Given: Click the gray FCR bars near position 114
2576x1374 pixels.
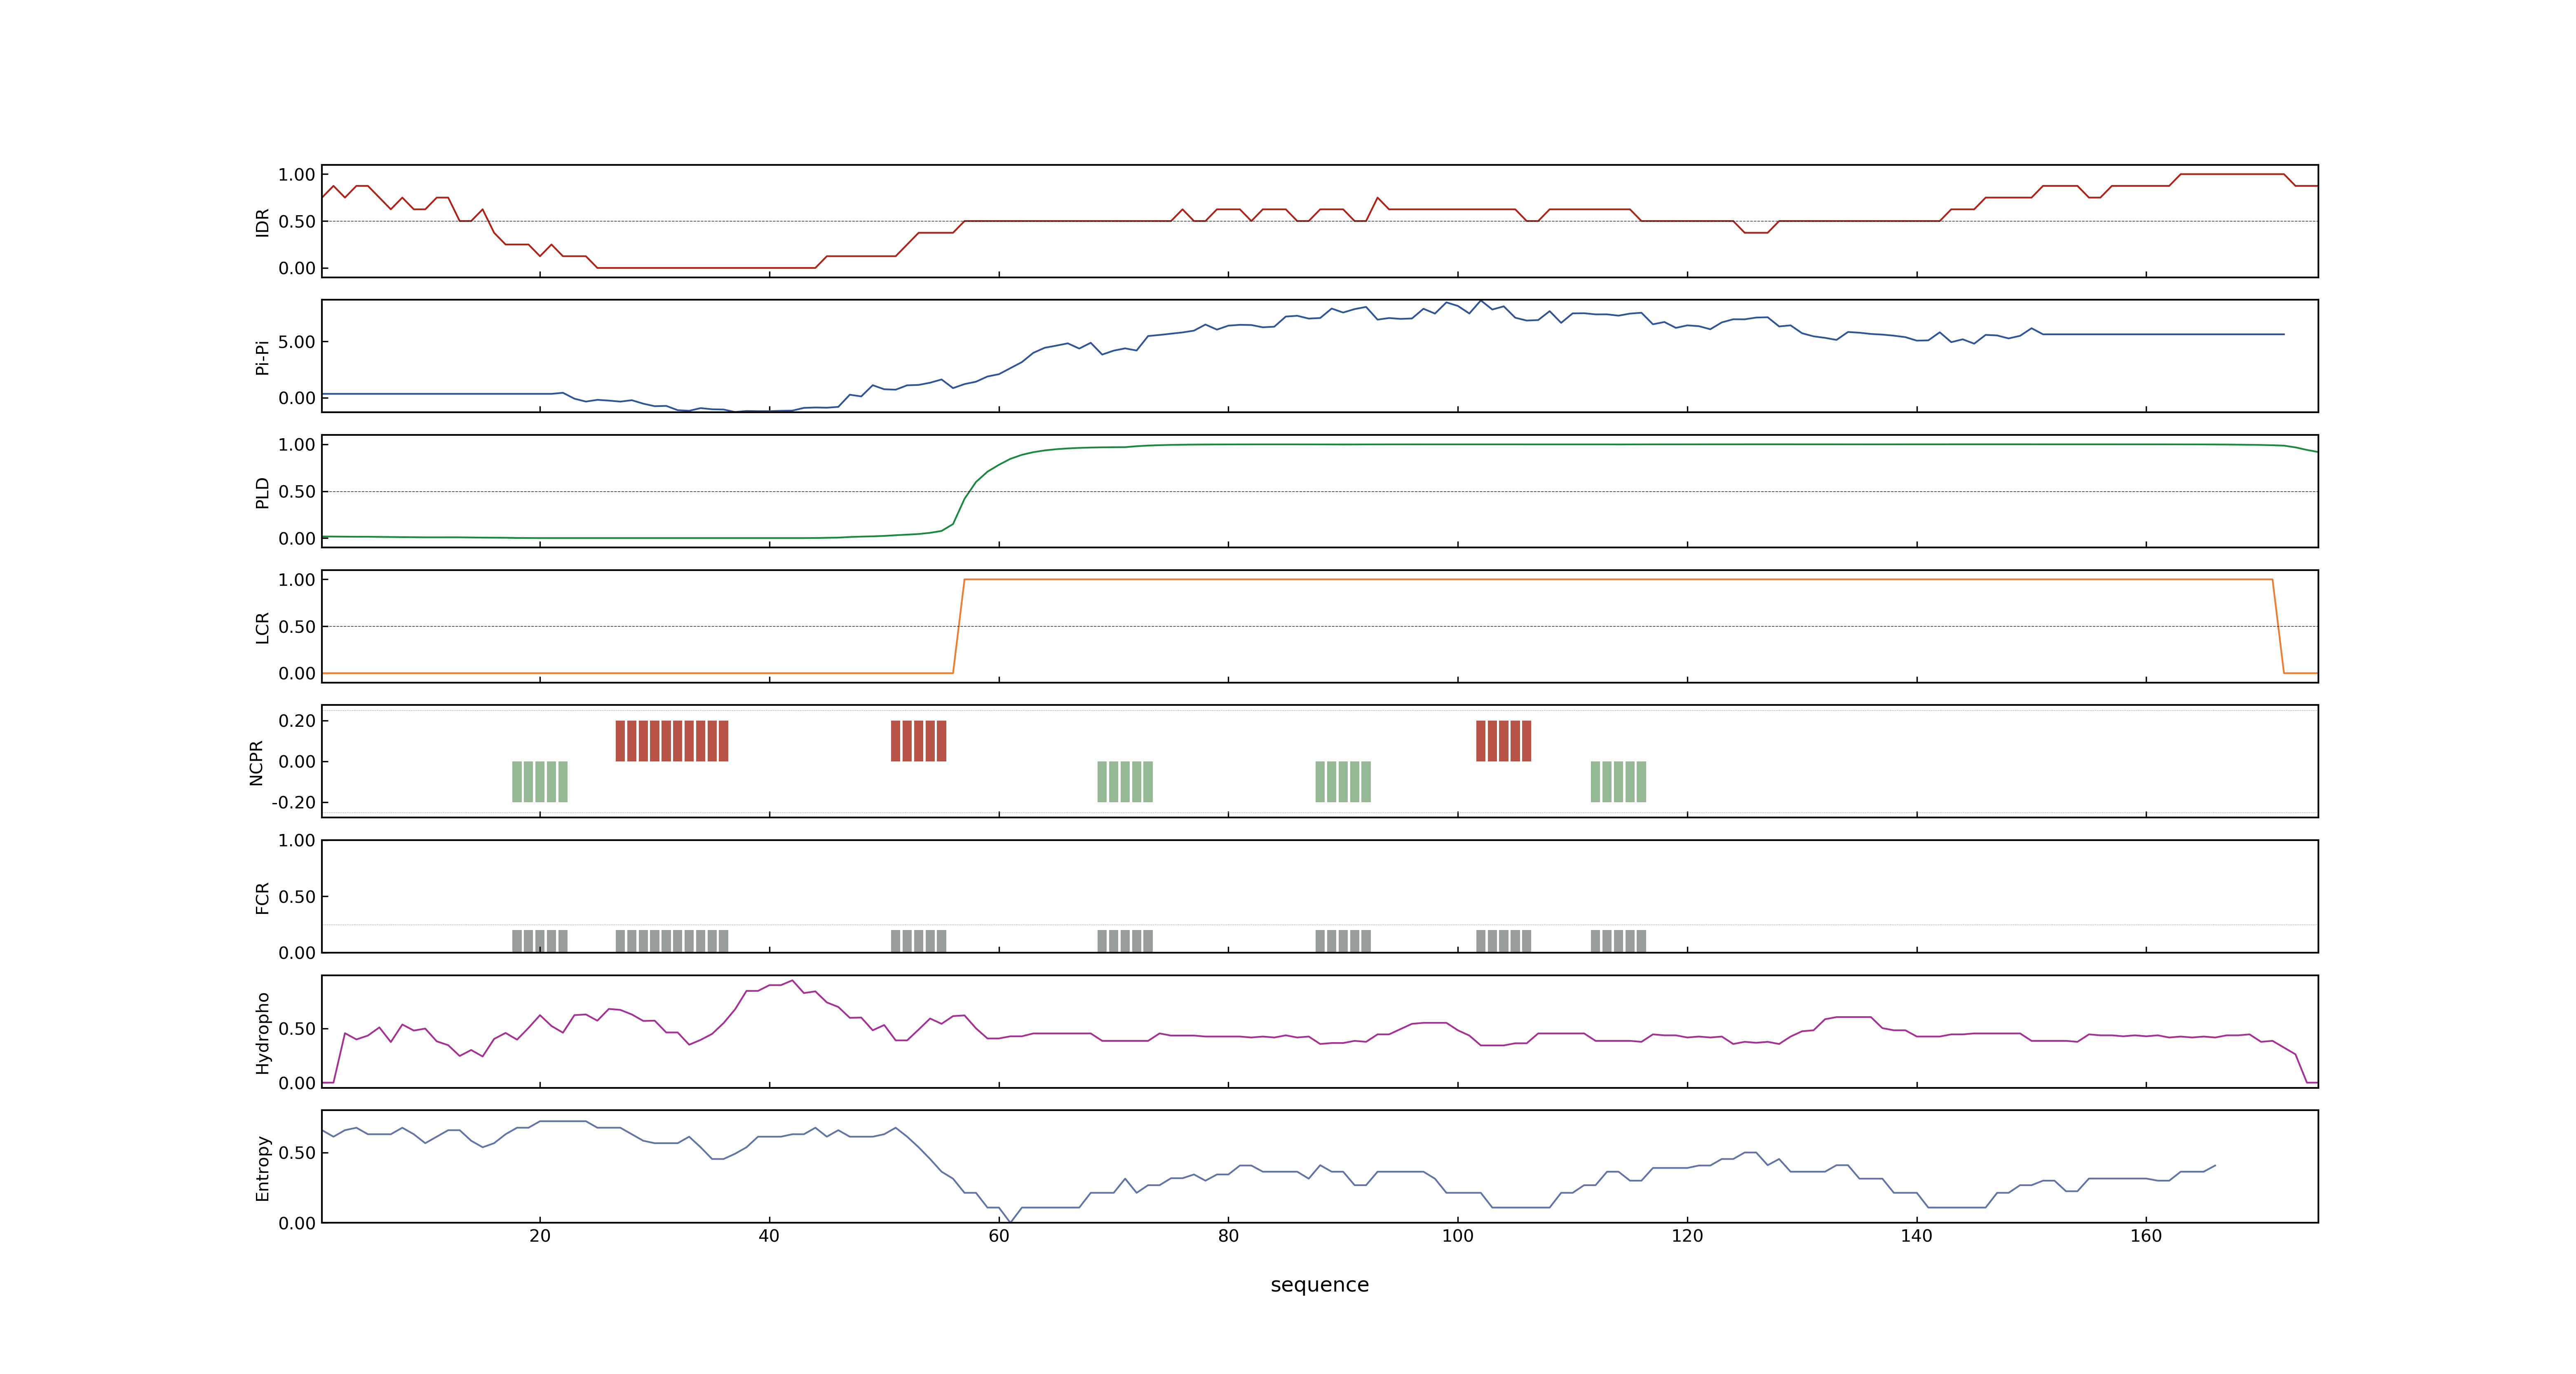Looking at the screenshot, I should (1618, 941).
